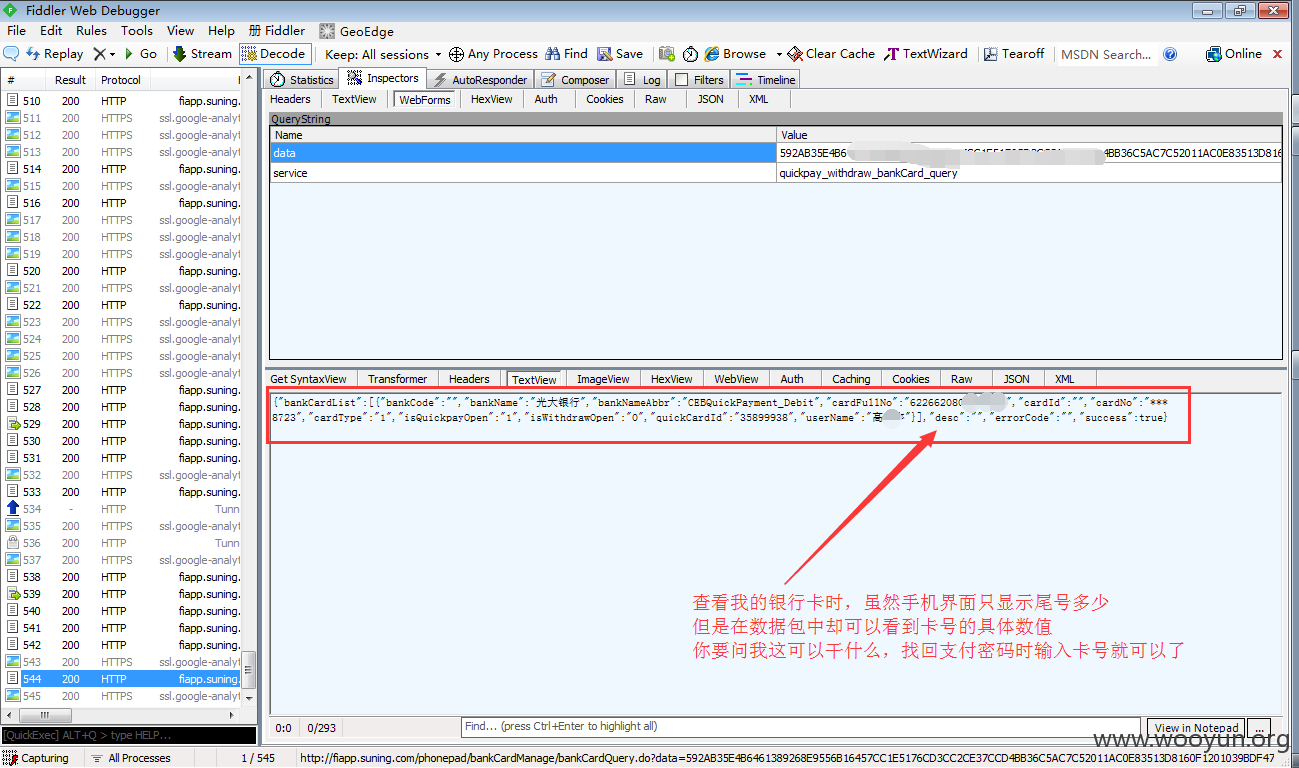This screenshot has width=1299, height=768.
Task: Replay the selected session
Action: (x=55, y=54)
